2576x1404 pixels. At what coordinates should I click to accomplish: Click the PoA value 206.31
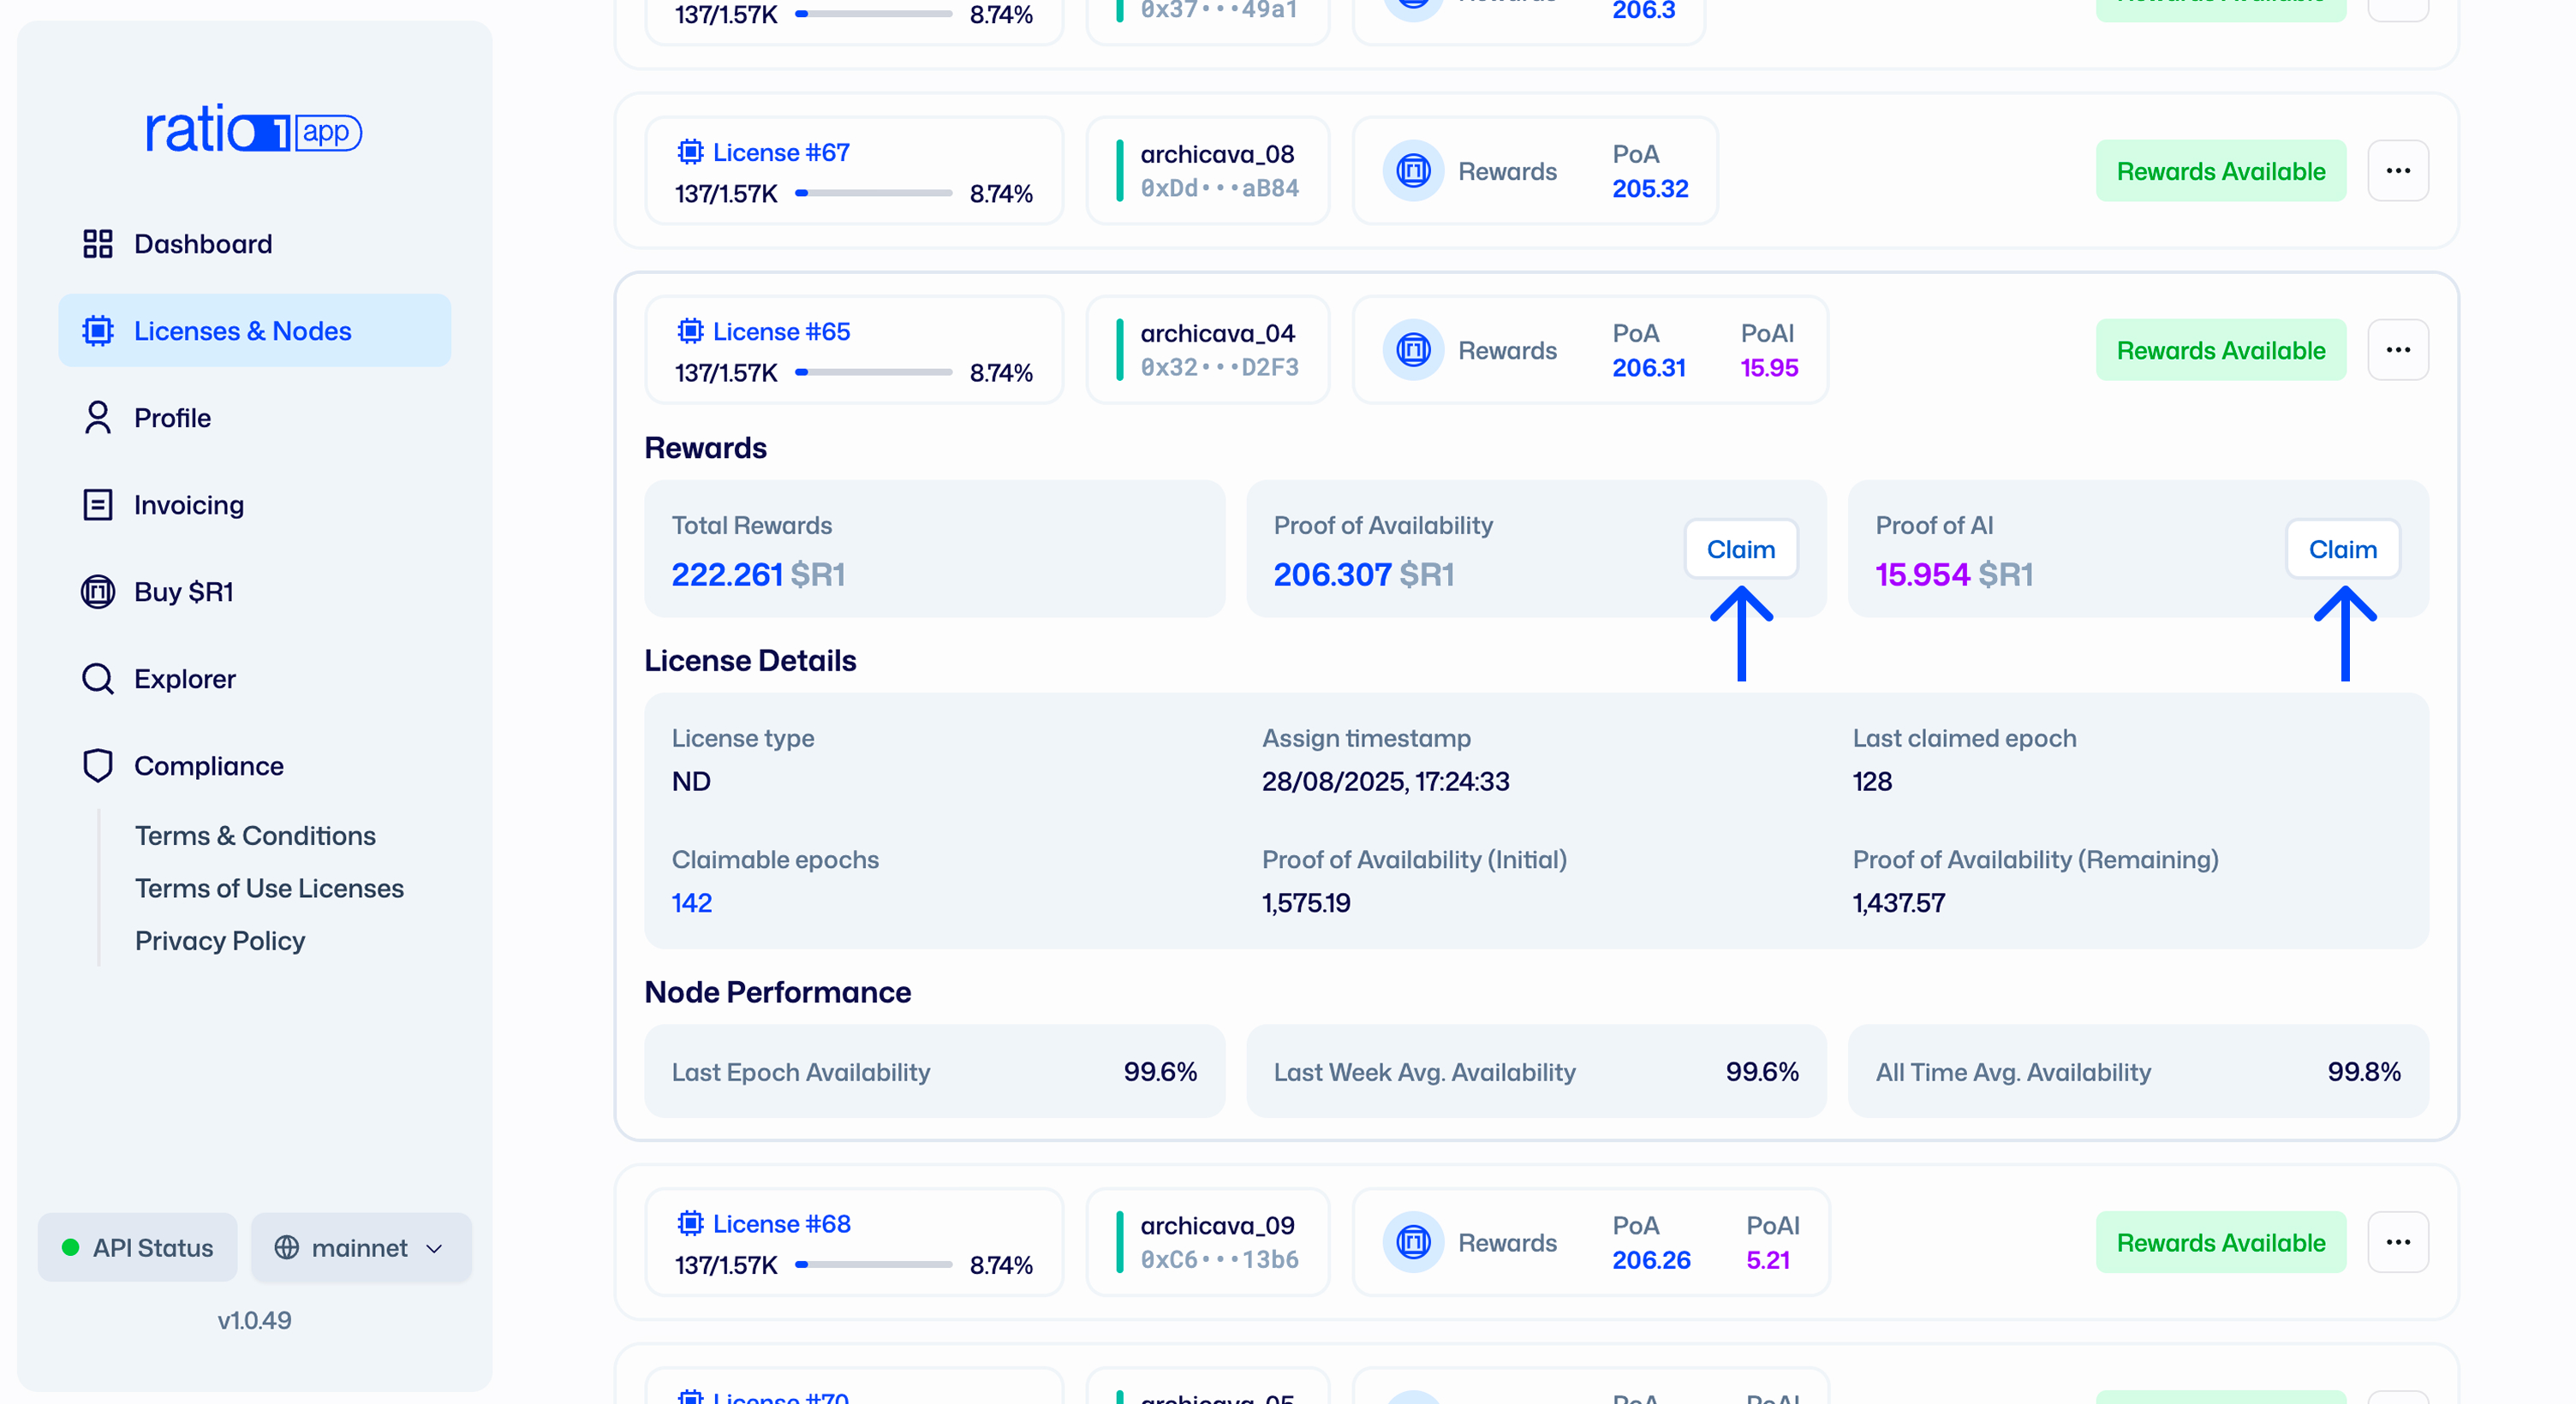pos(1649,367)
